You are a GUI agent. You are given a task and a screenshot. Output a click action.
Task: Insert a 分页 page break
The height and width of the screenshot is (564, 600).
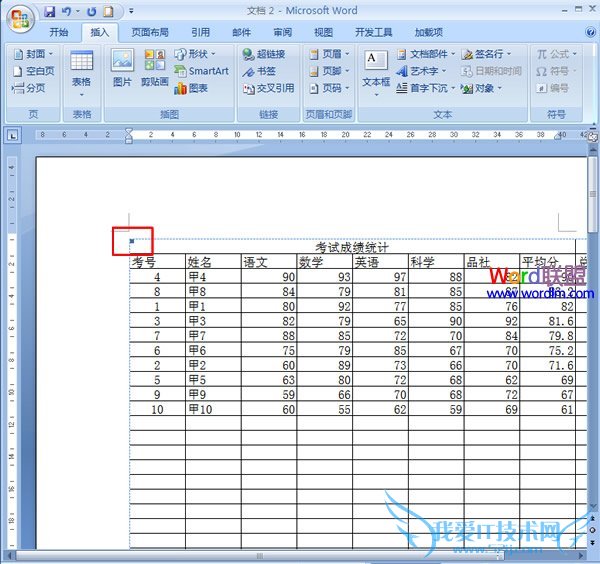(29, 88)
